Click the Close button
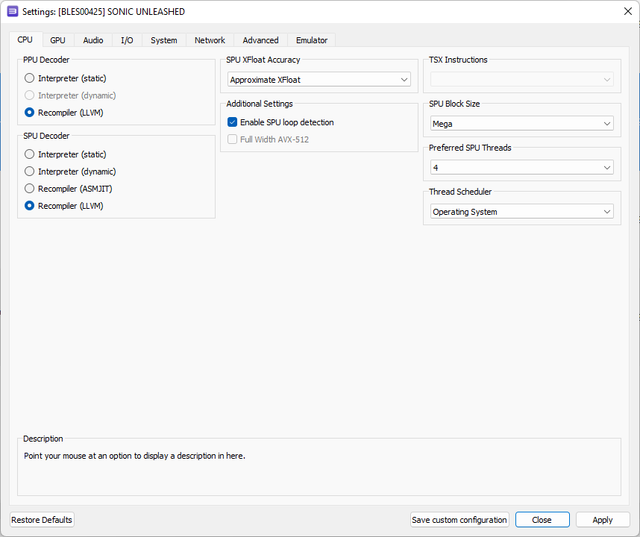The height and width of the screenshot is (537, 640). point(542,520)
